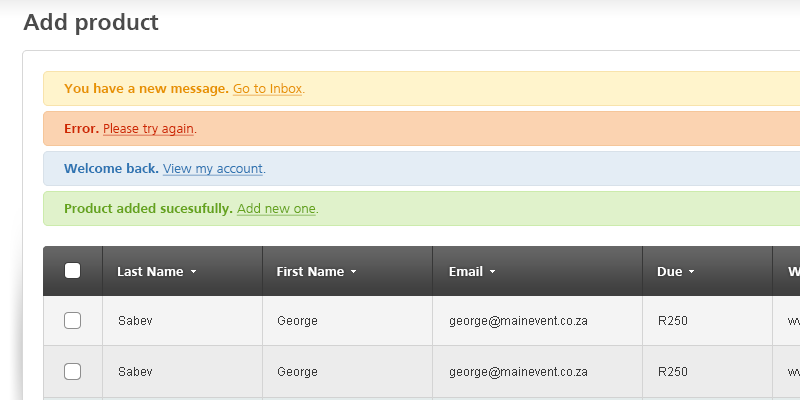Click the Email column sort arrow
The width and height of the screenshot is (800, 400).
click(492, 272)
